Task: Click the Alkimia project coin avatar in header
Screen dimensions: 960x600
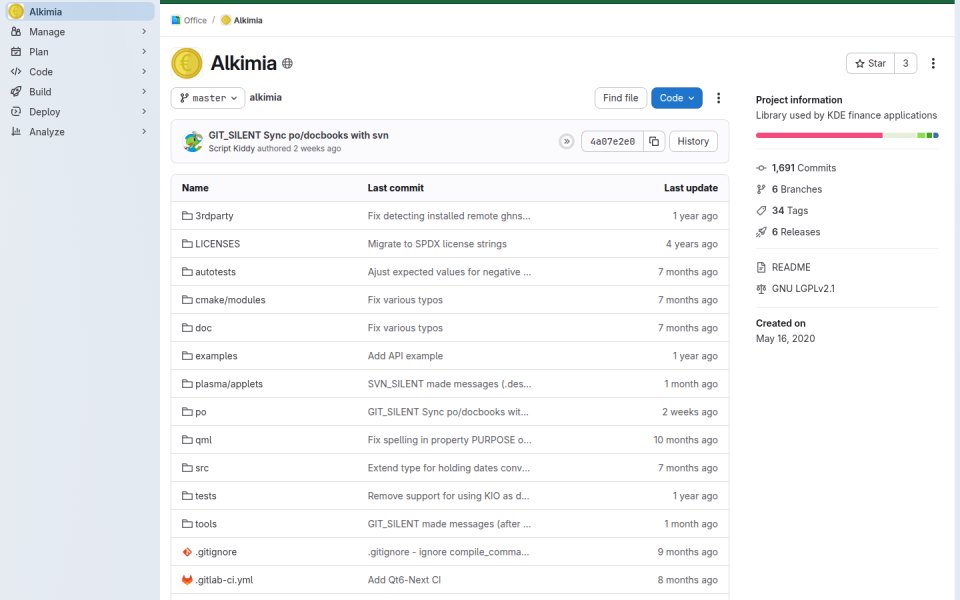Action: click(x=187, y=63)
